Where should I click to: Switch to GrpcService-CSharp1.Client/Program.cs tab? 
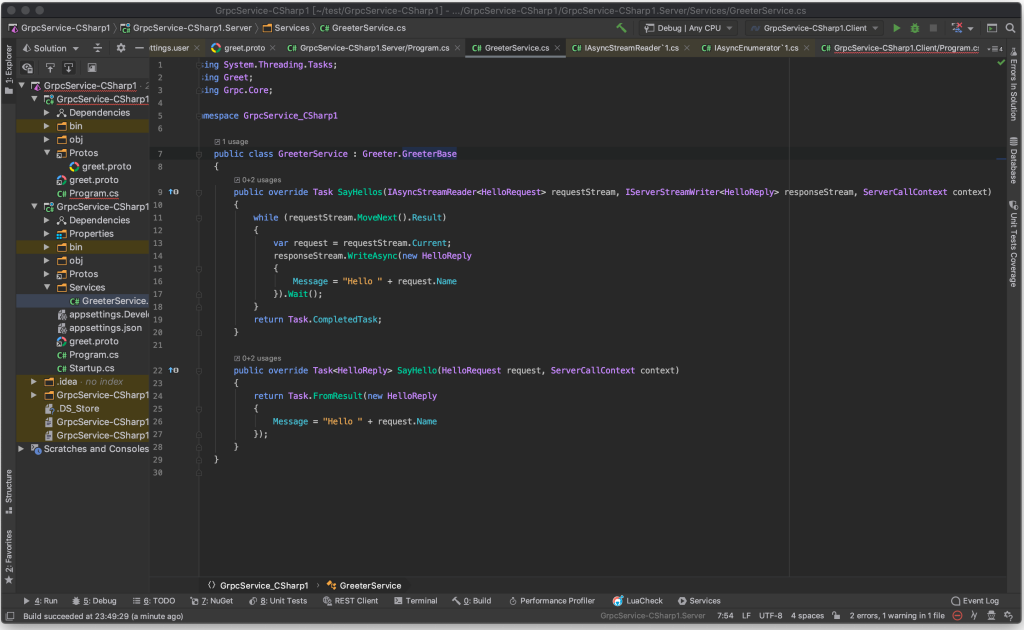pyautogui.click(x=900, y=48)
